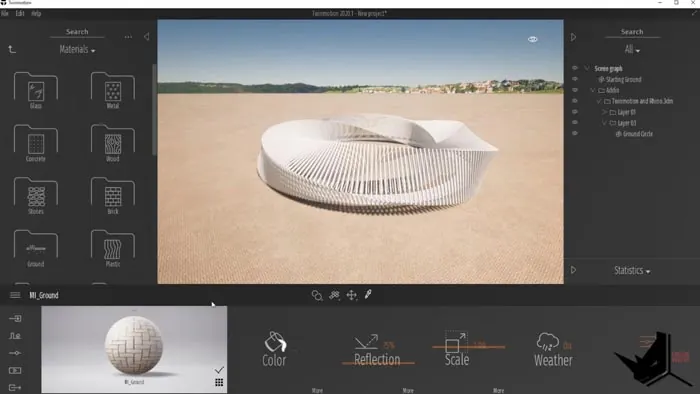Open the Plastic materials folder
Image resolution: width=700 pixels, height=394 pixels.
click(x=112, y=249)
